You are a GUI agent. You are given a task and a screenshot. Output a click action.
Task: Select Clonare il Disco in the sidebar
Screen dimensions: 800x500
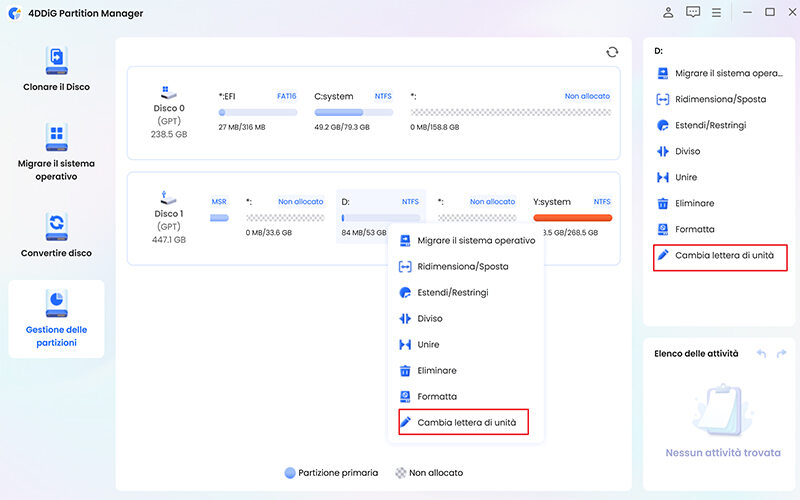coord(56,69)
